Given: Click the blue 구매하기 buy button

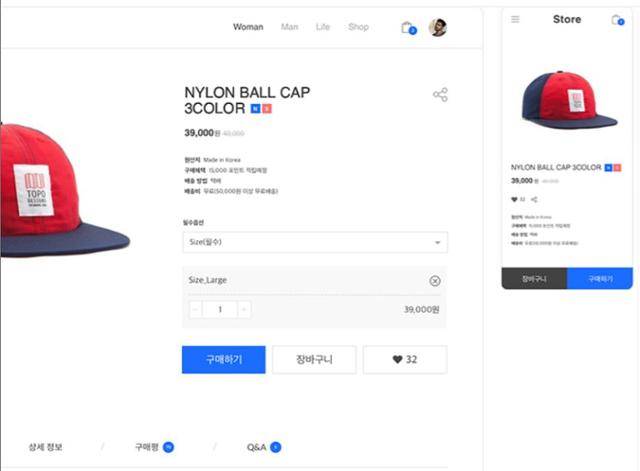Looking at the screenshot, I should tap(223, 360).
